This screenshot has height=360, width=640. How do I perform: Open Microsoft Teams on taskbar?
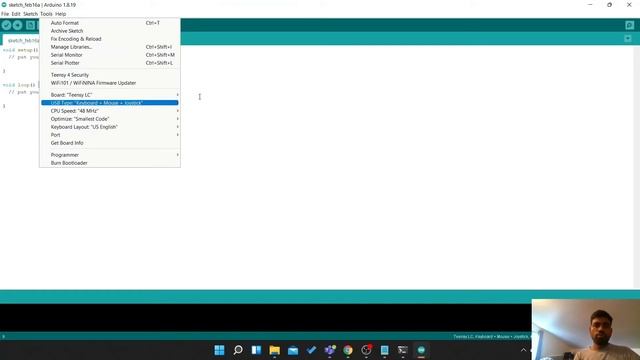pyautogui.click(x=329, y=350)
